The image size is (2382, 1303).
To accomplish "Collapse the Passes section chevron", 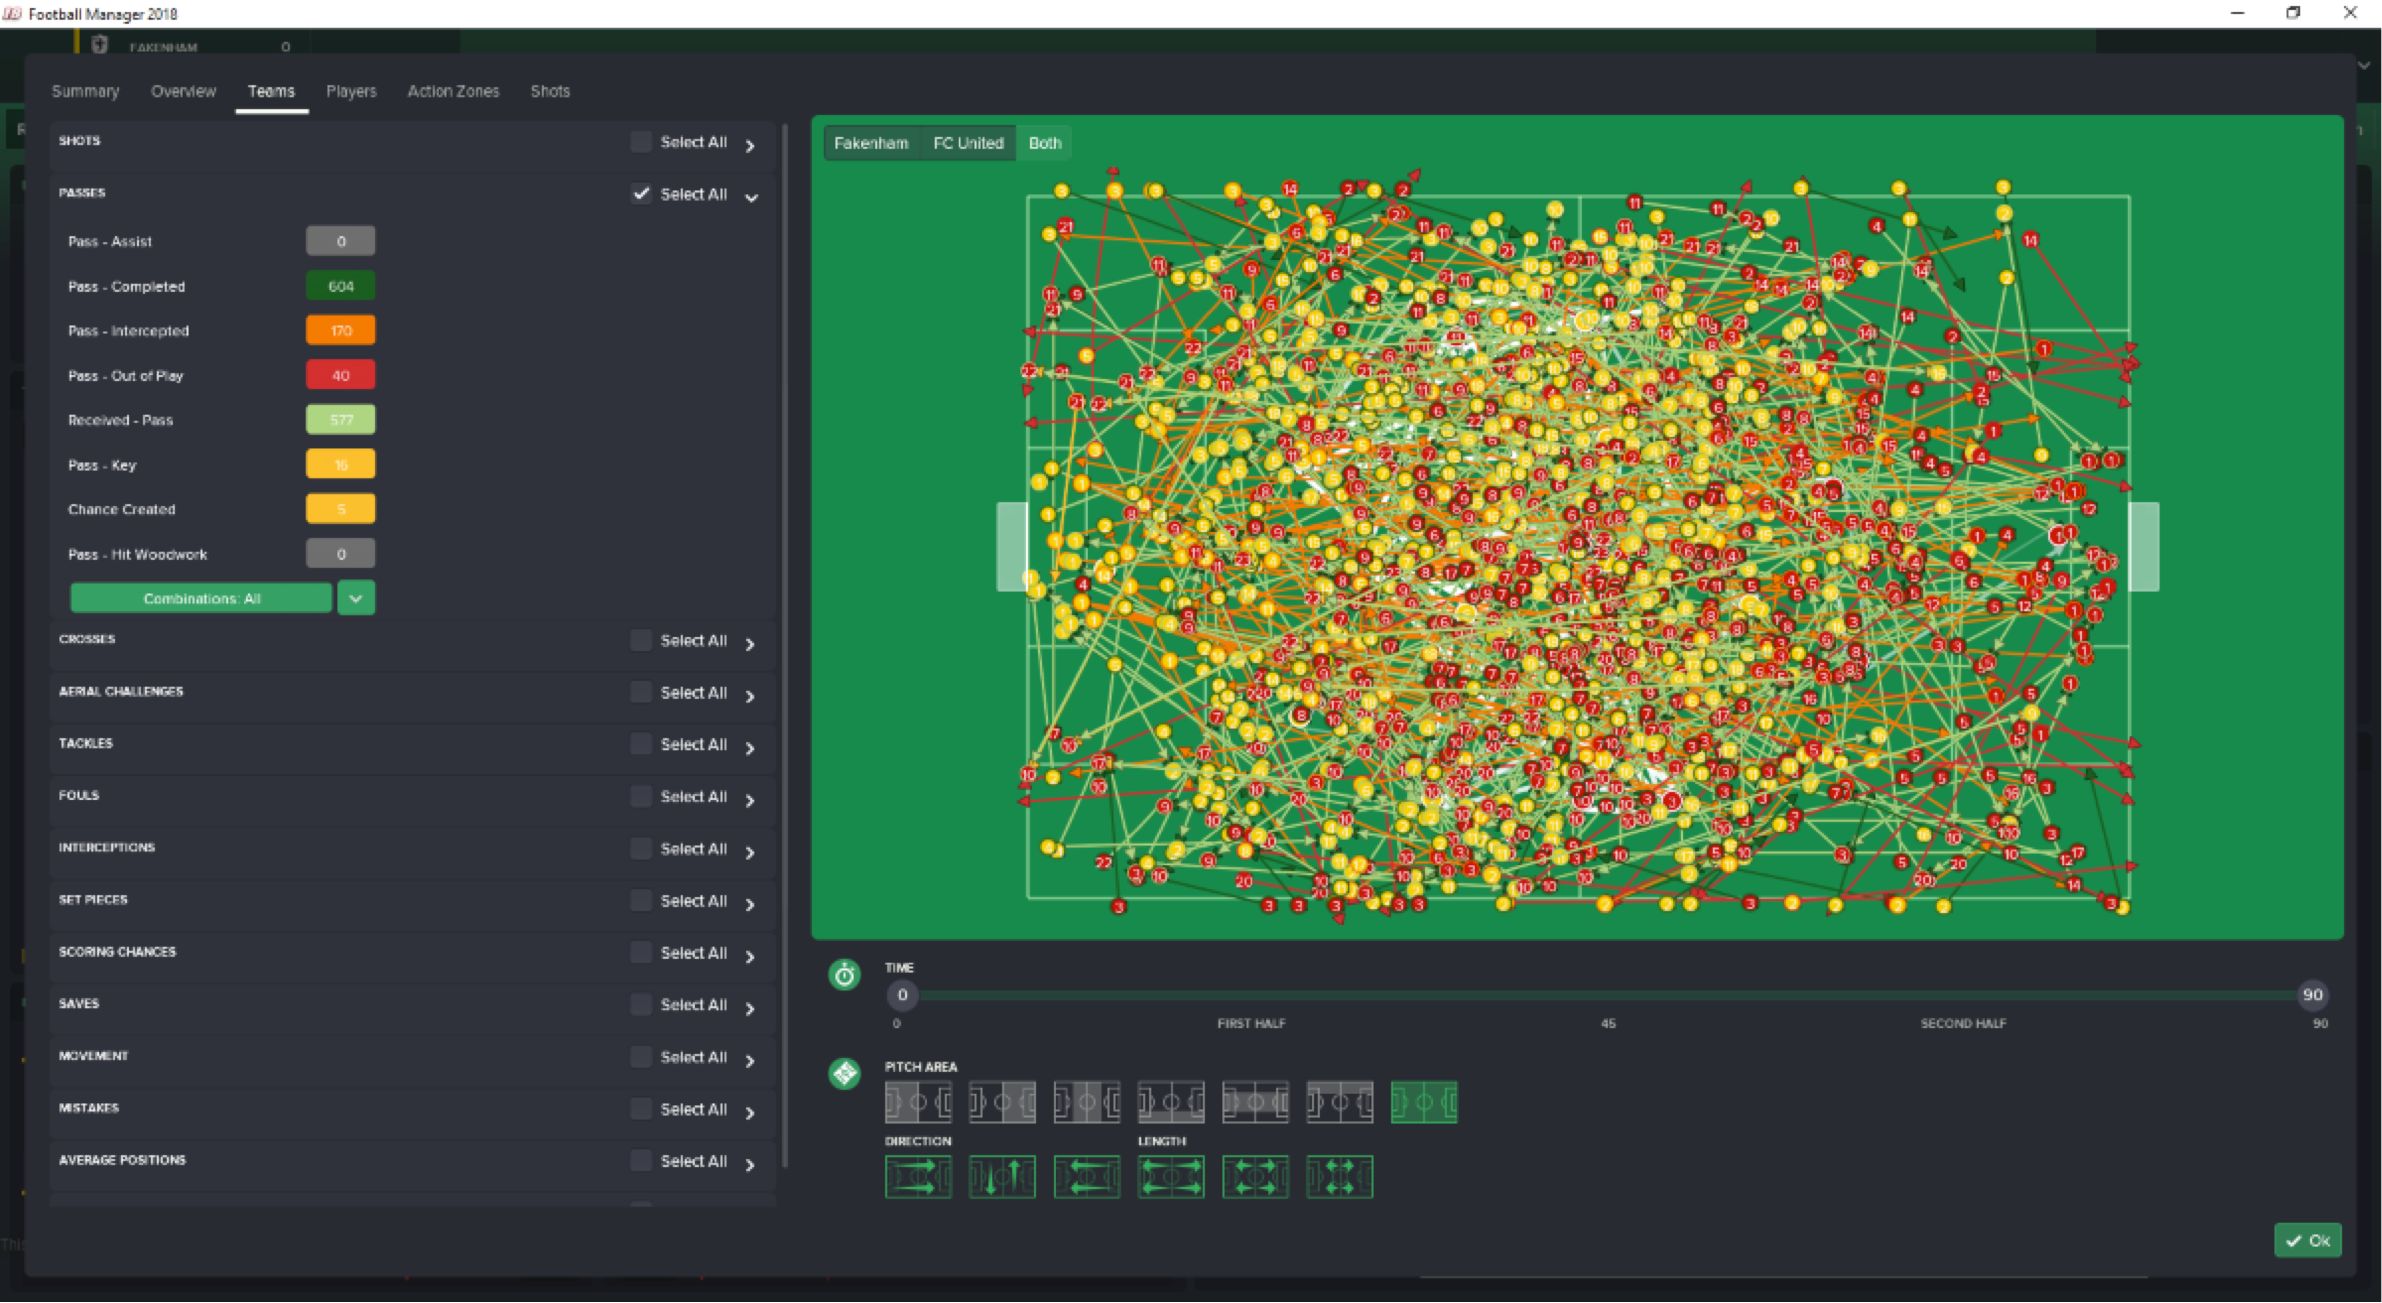I will click(752, 196).
